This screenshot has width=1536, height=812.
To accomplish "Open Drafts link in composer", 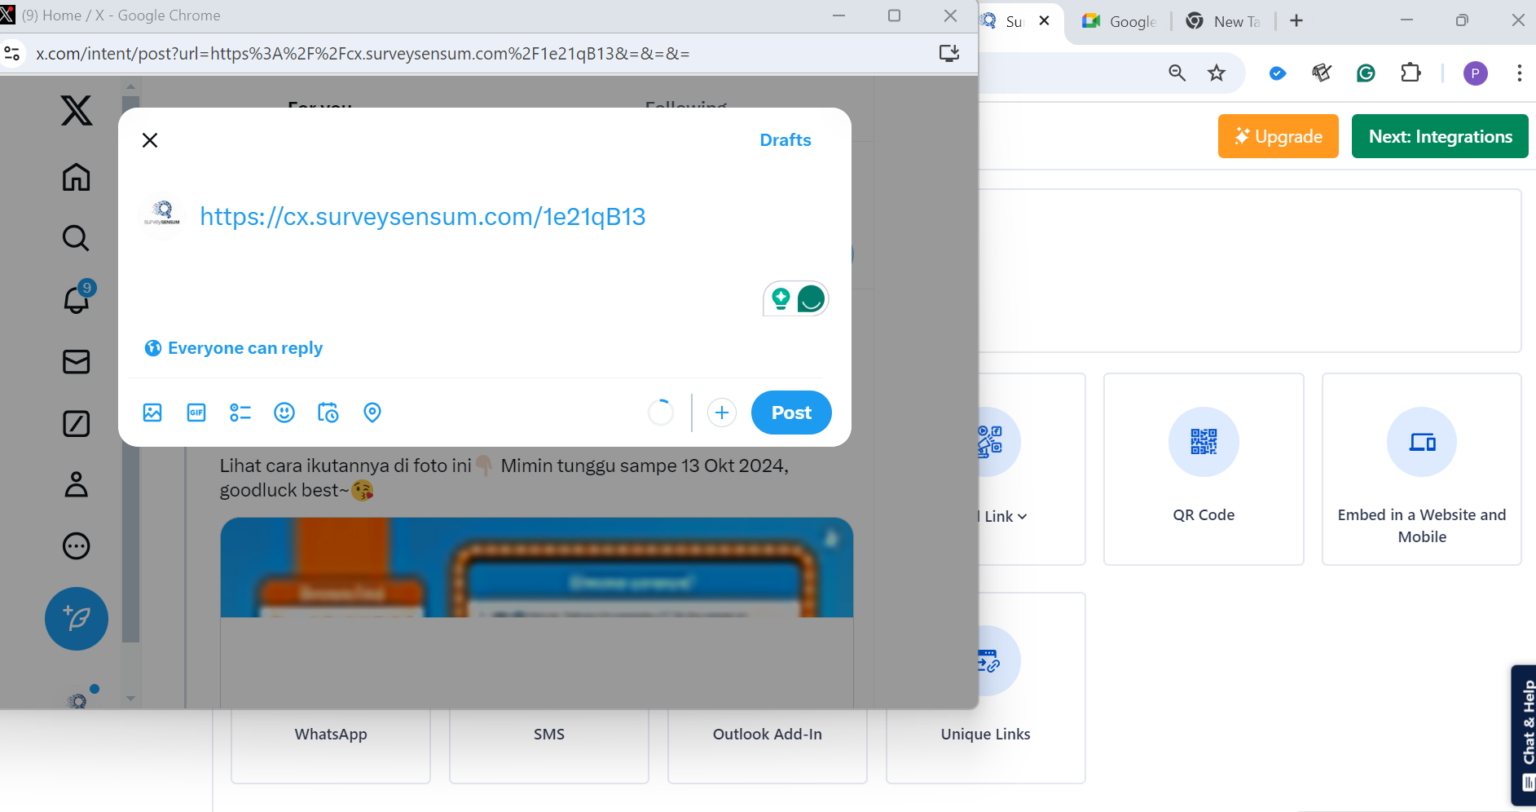I will pos(785,140).
